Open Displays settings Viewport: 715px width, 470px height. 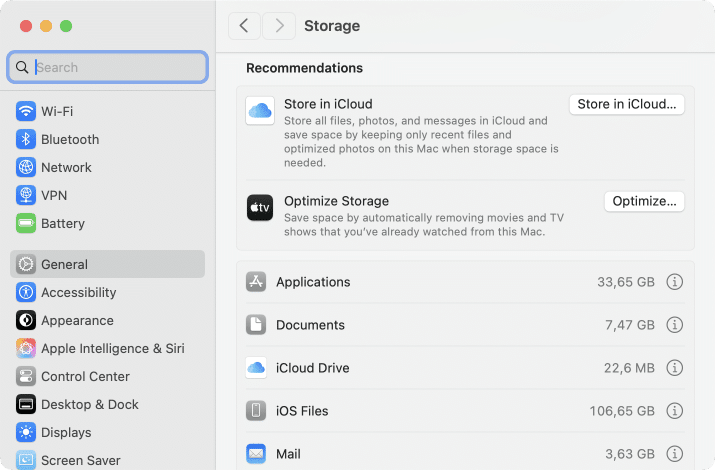[108, 432]
